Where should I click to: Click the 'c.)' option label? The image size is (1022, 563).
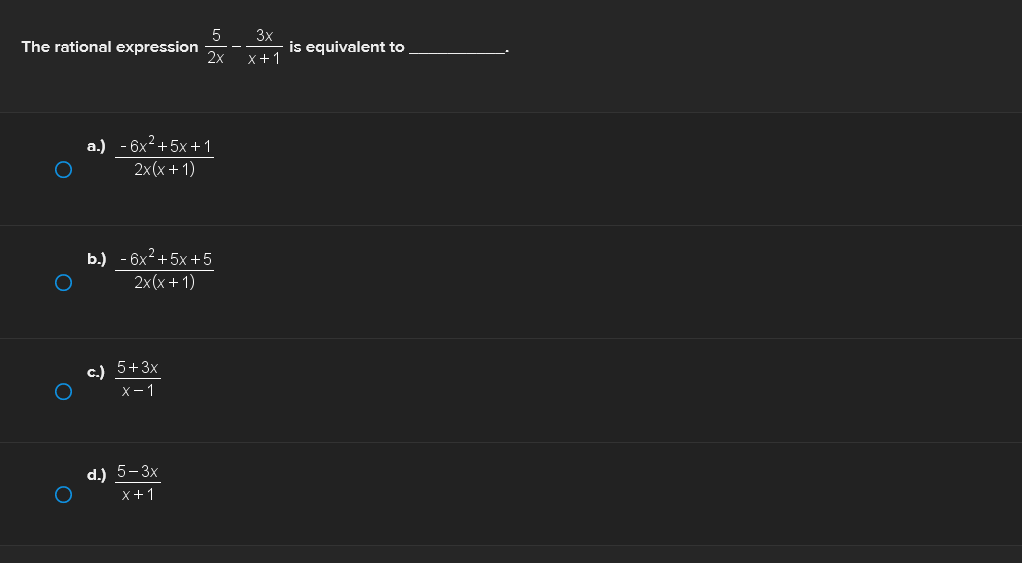coord(96,373)
